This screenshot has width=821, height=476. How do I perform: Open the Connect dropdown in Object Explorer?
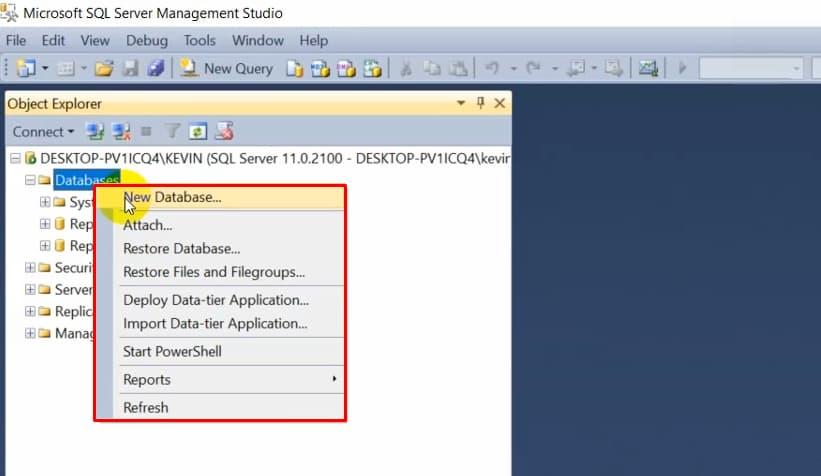pyautogui.click(x=43, y=132)
